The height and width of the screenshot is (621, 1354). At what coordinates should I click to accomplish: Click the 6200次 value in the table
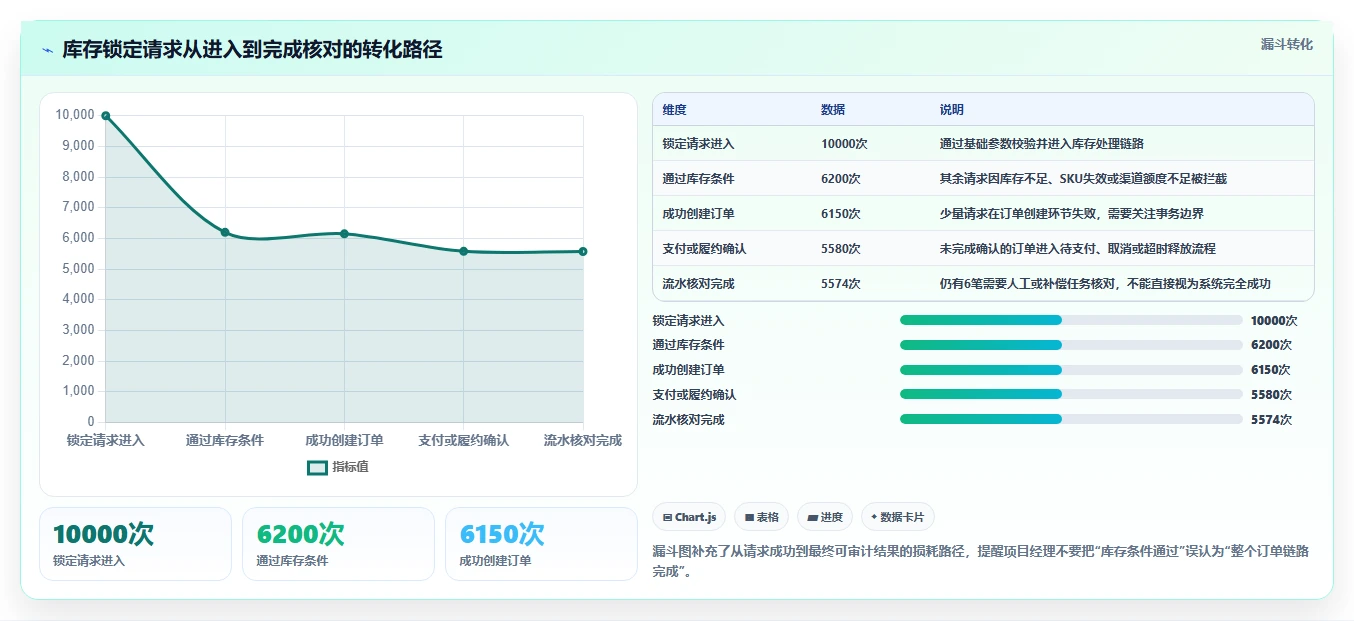pos(841,179)
